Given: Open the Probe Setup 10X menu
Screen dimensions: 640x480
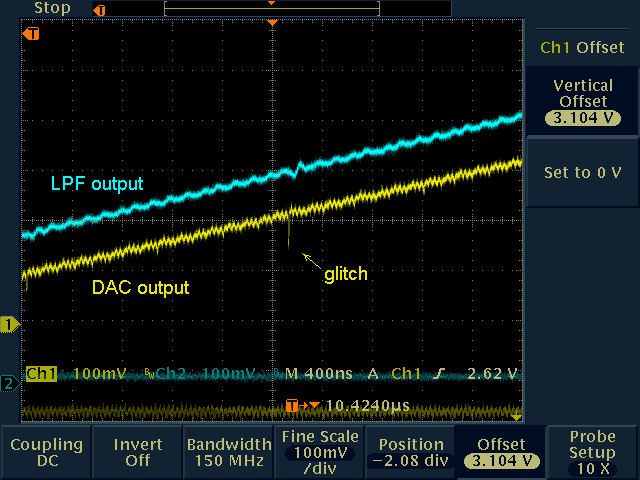Looking at the screenshot, I should pyautogui.click(x=593, y=452).
